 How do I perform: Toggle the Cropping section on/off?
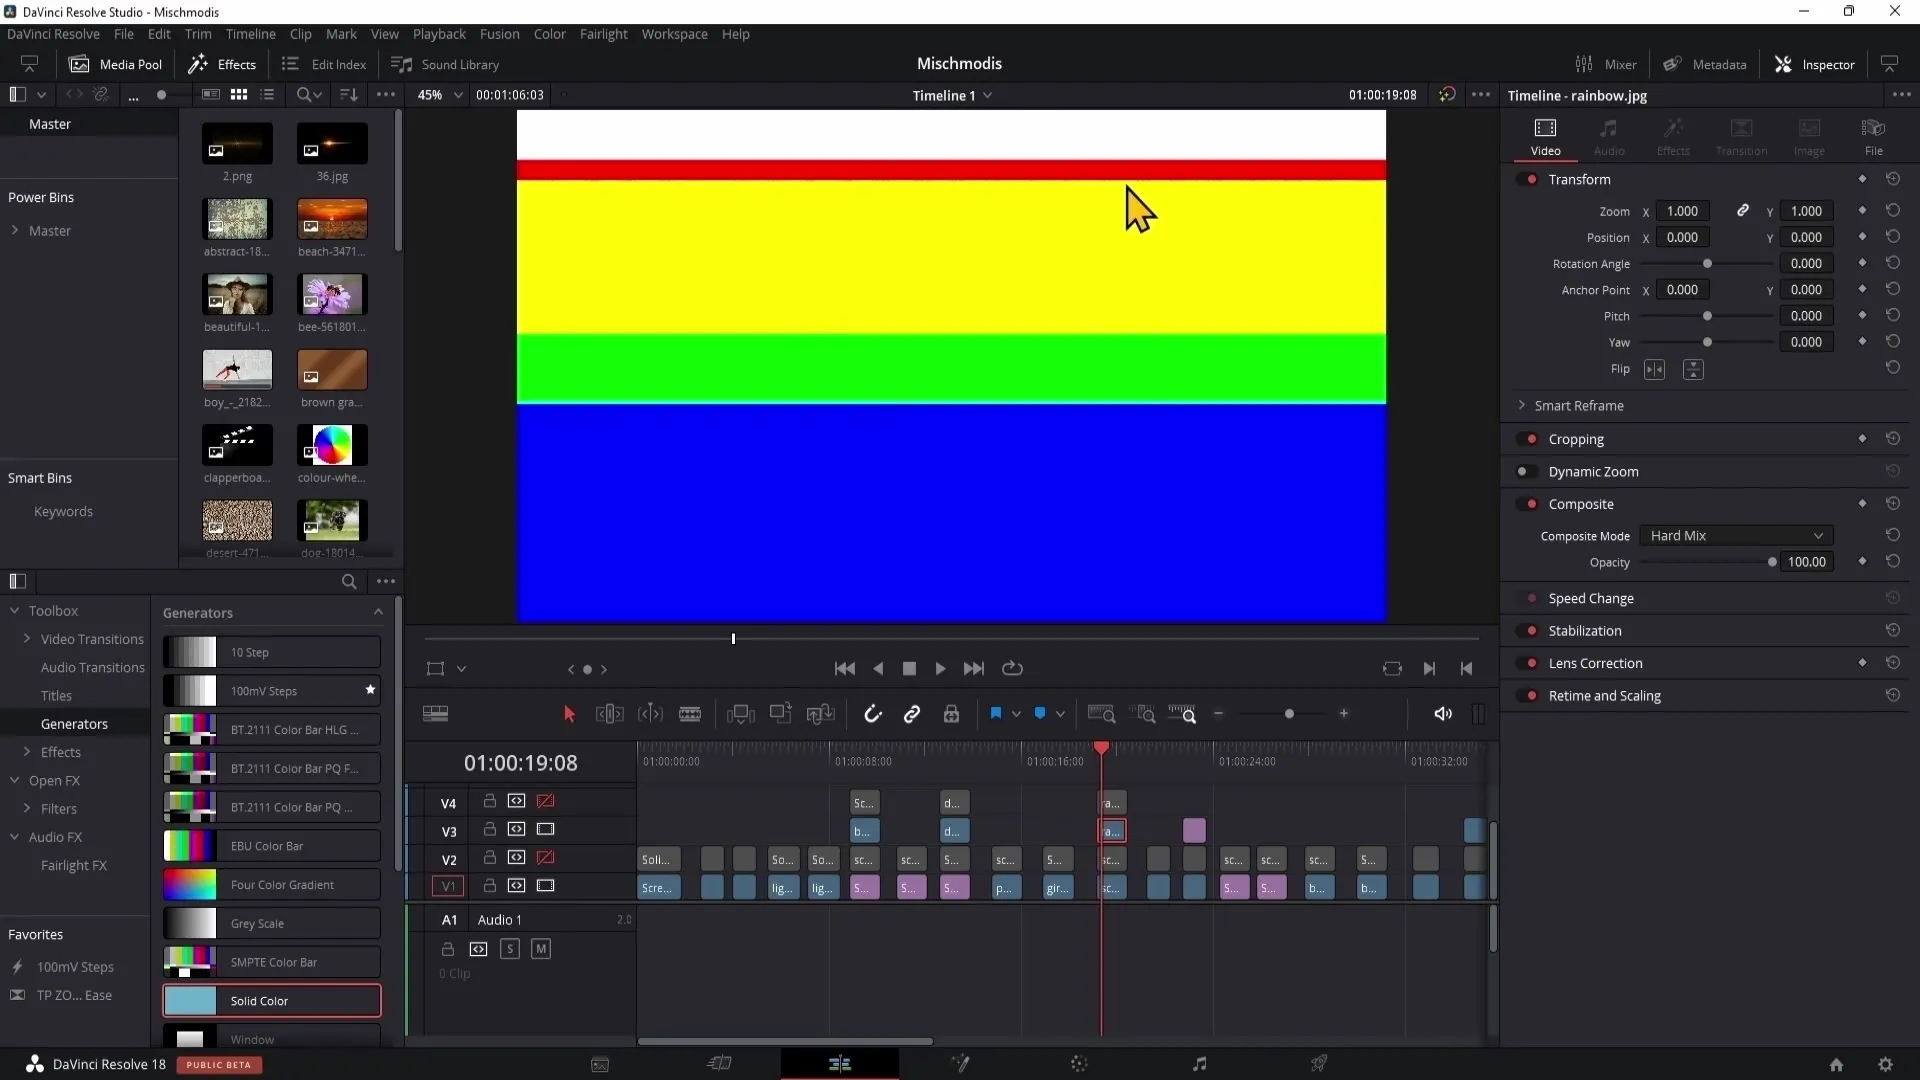pos(1528,439)
